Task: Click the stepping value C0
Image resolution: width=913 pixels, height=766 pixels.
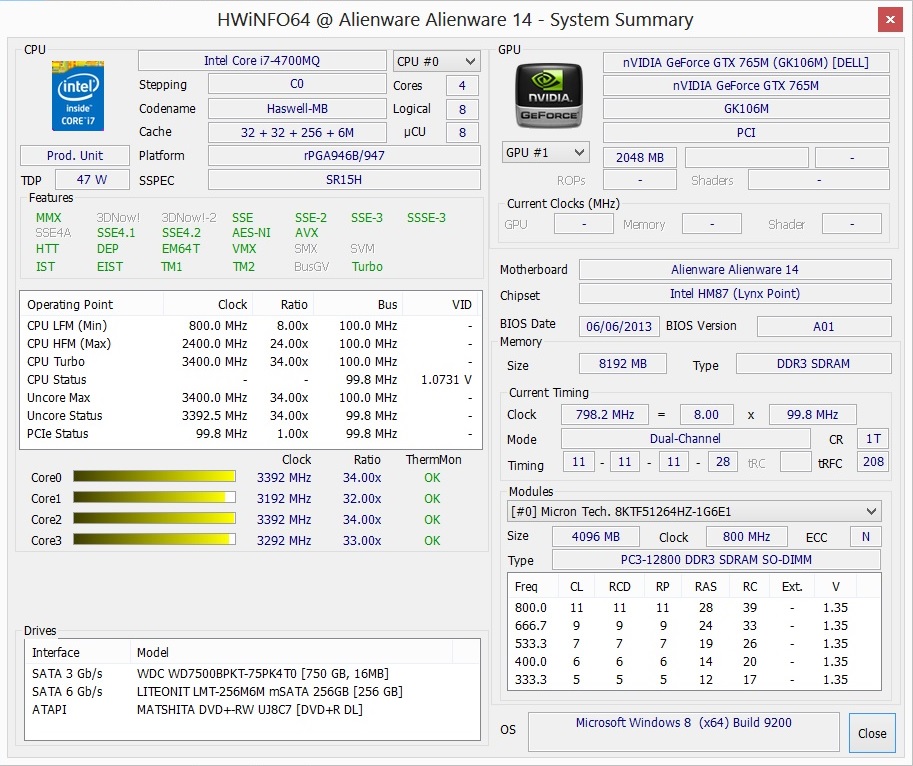Action: click(297, 84)
